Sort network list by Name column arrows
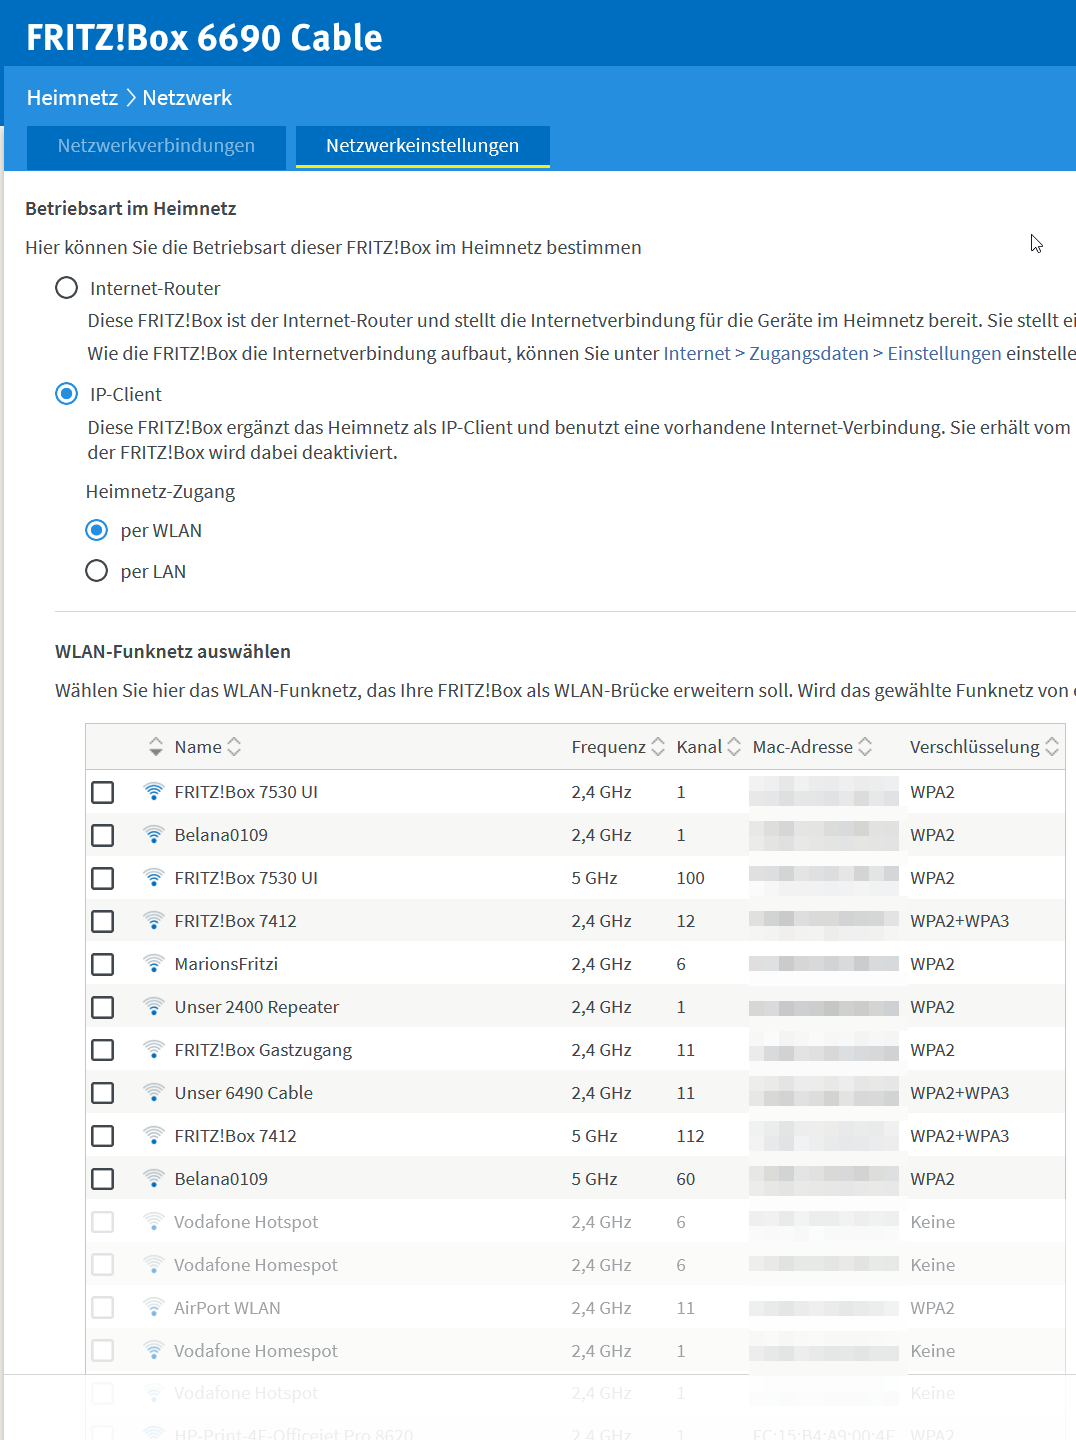 point(234,747)
